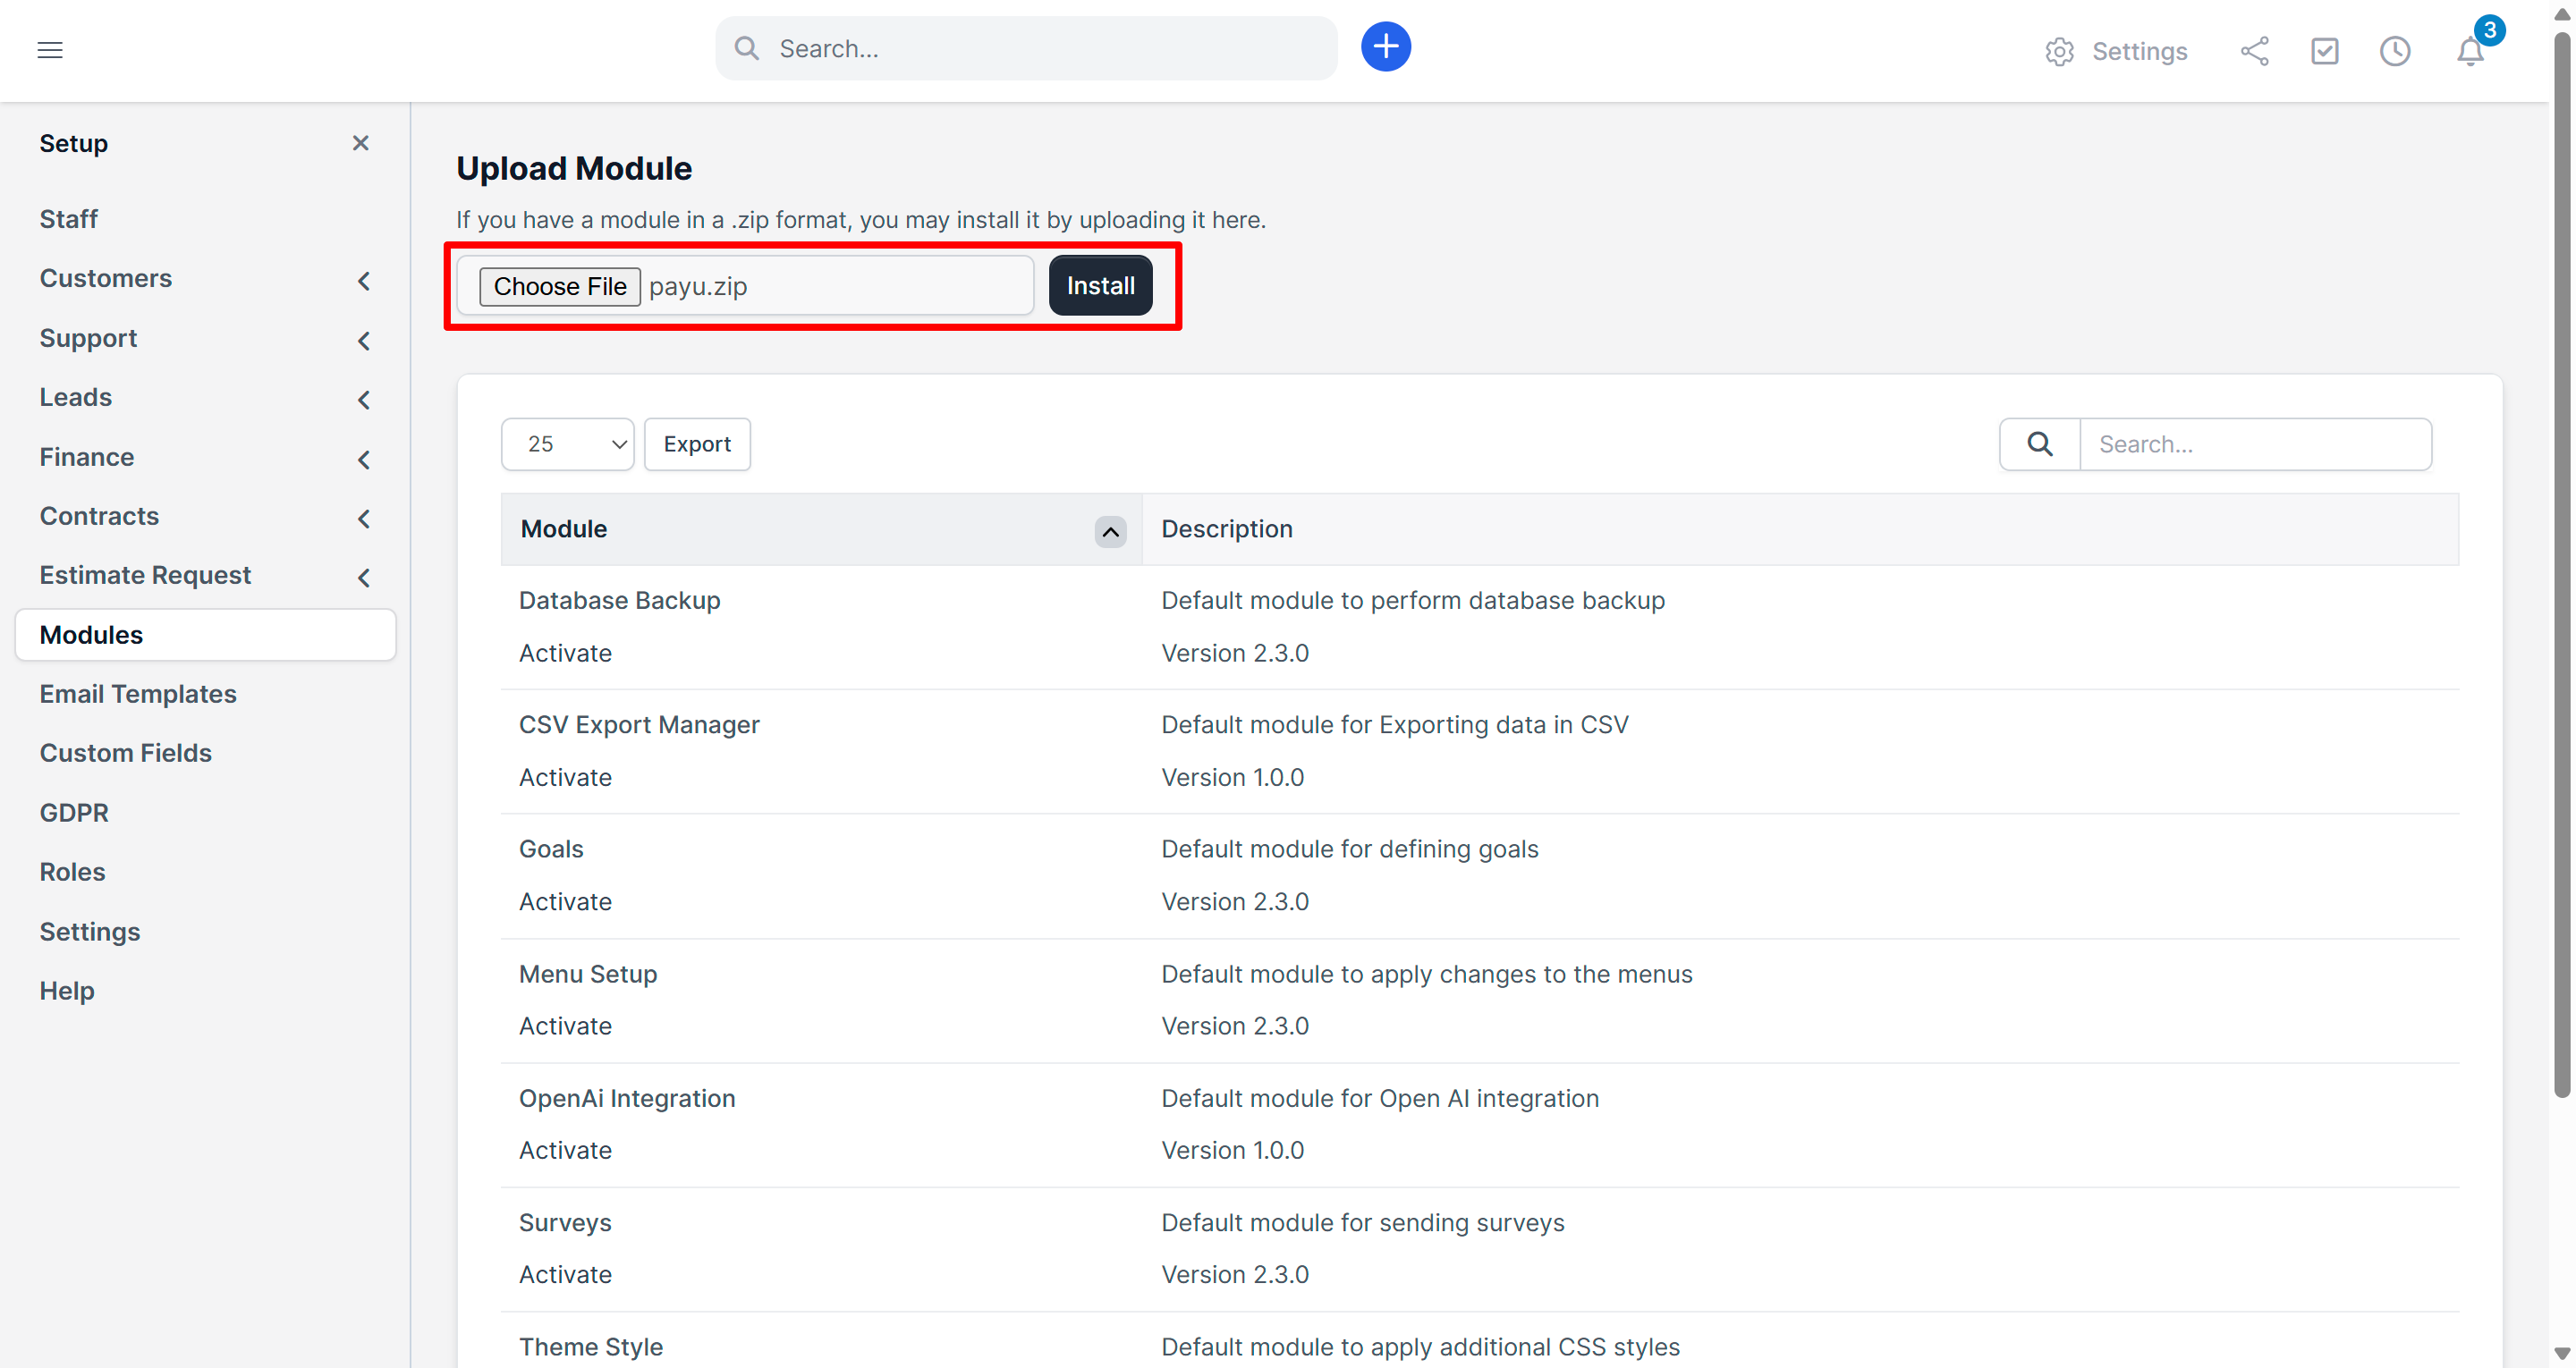Click the Surveys module name
Viewport: 2576px width, 1368px height.
tap(565, 1223)
